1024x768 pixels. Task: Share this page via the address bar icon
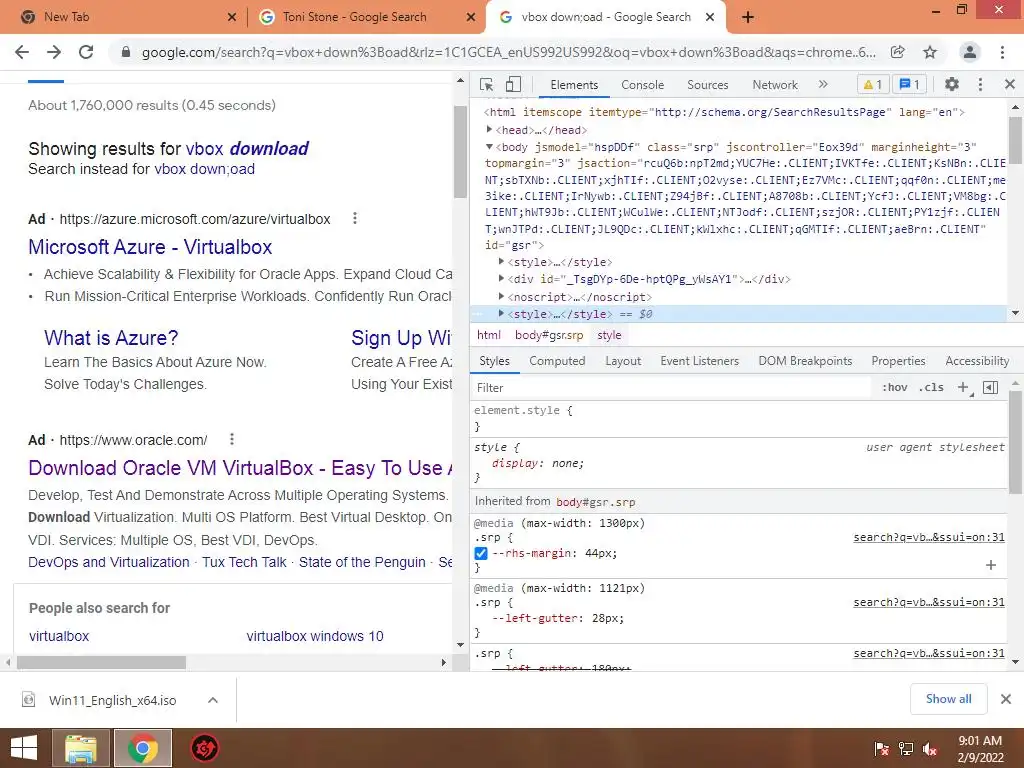[x=898, y=52]
